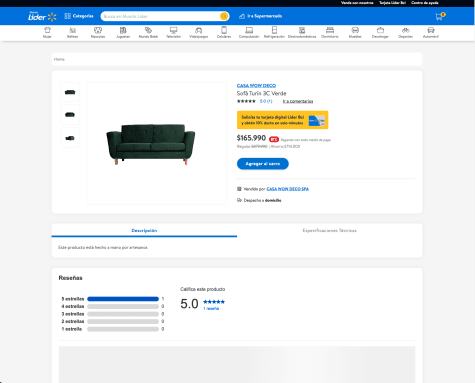475x383 pixels.
Task: Click the Home breadcrumb
Action: pos(59,59)
